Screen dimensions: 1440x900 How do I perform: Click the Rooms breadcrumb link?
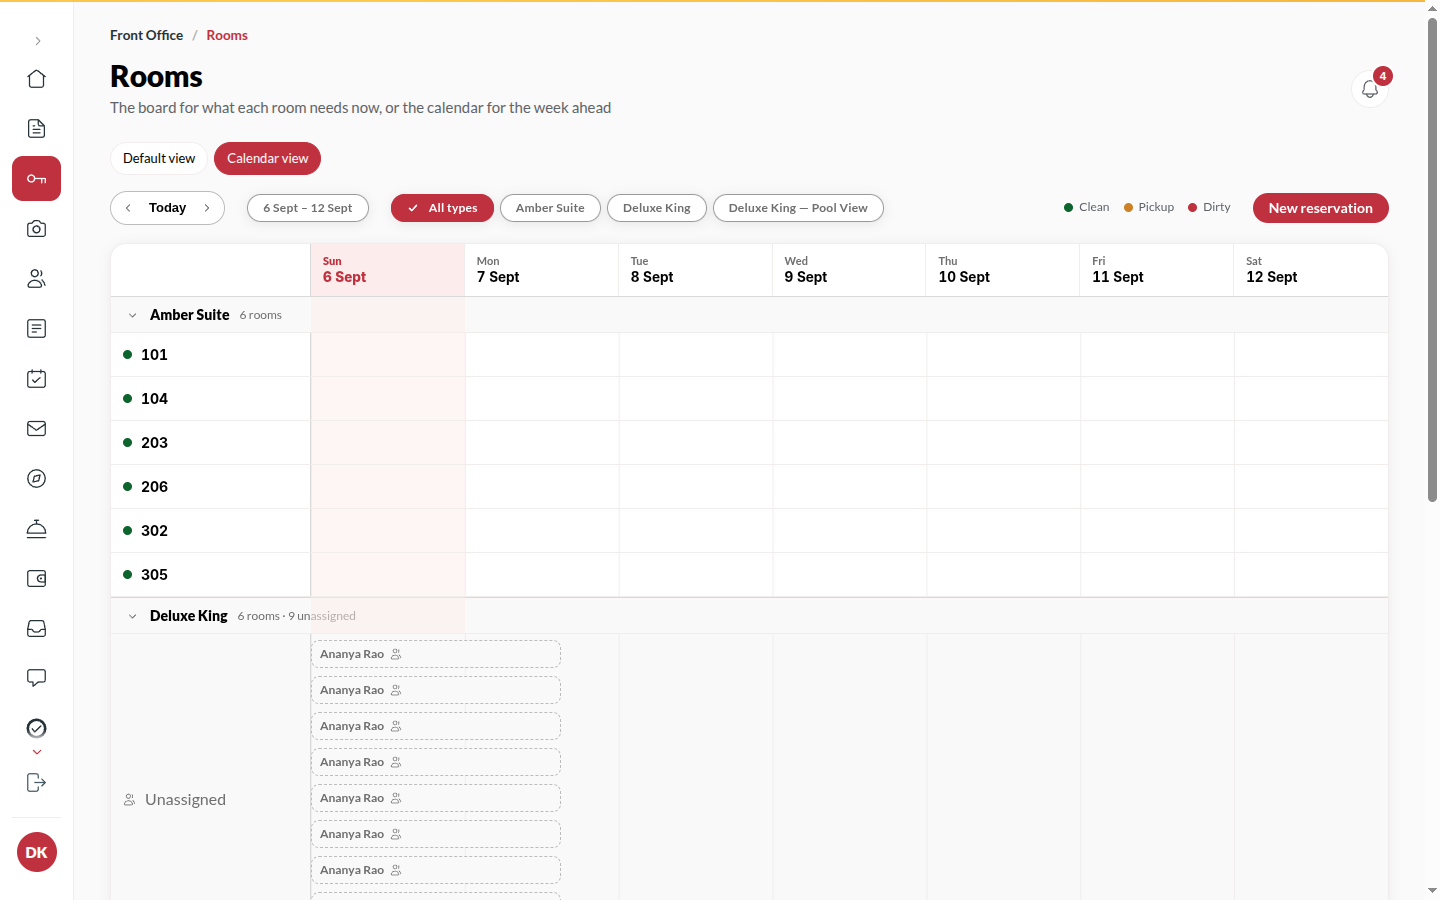tap(227, 35)
